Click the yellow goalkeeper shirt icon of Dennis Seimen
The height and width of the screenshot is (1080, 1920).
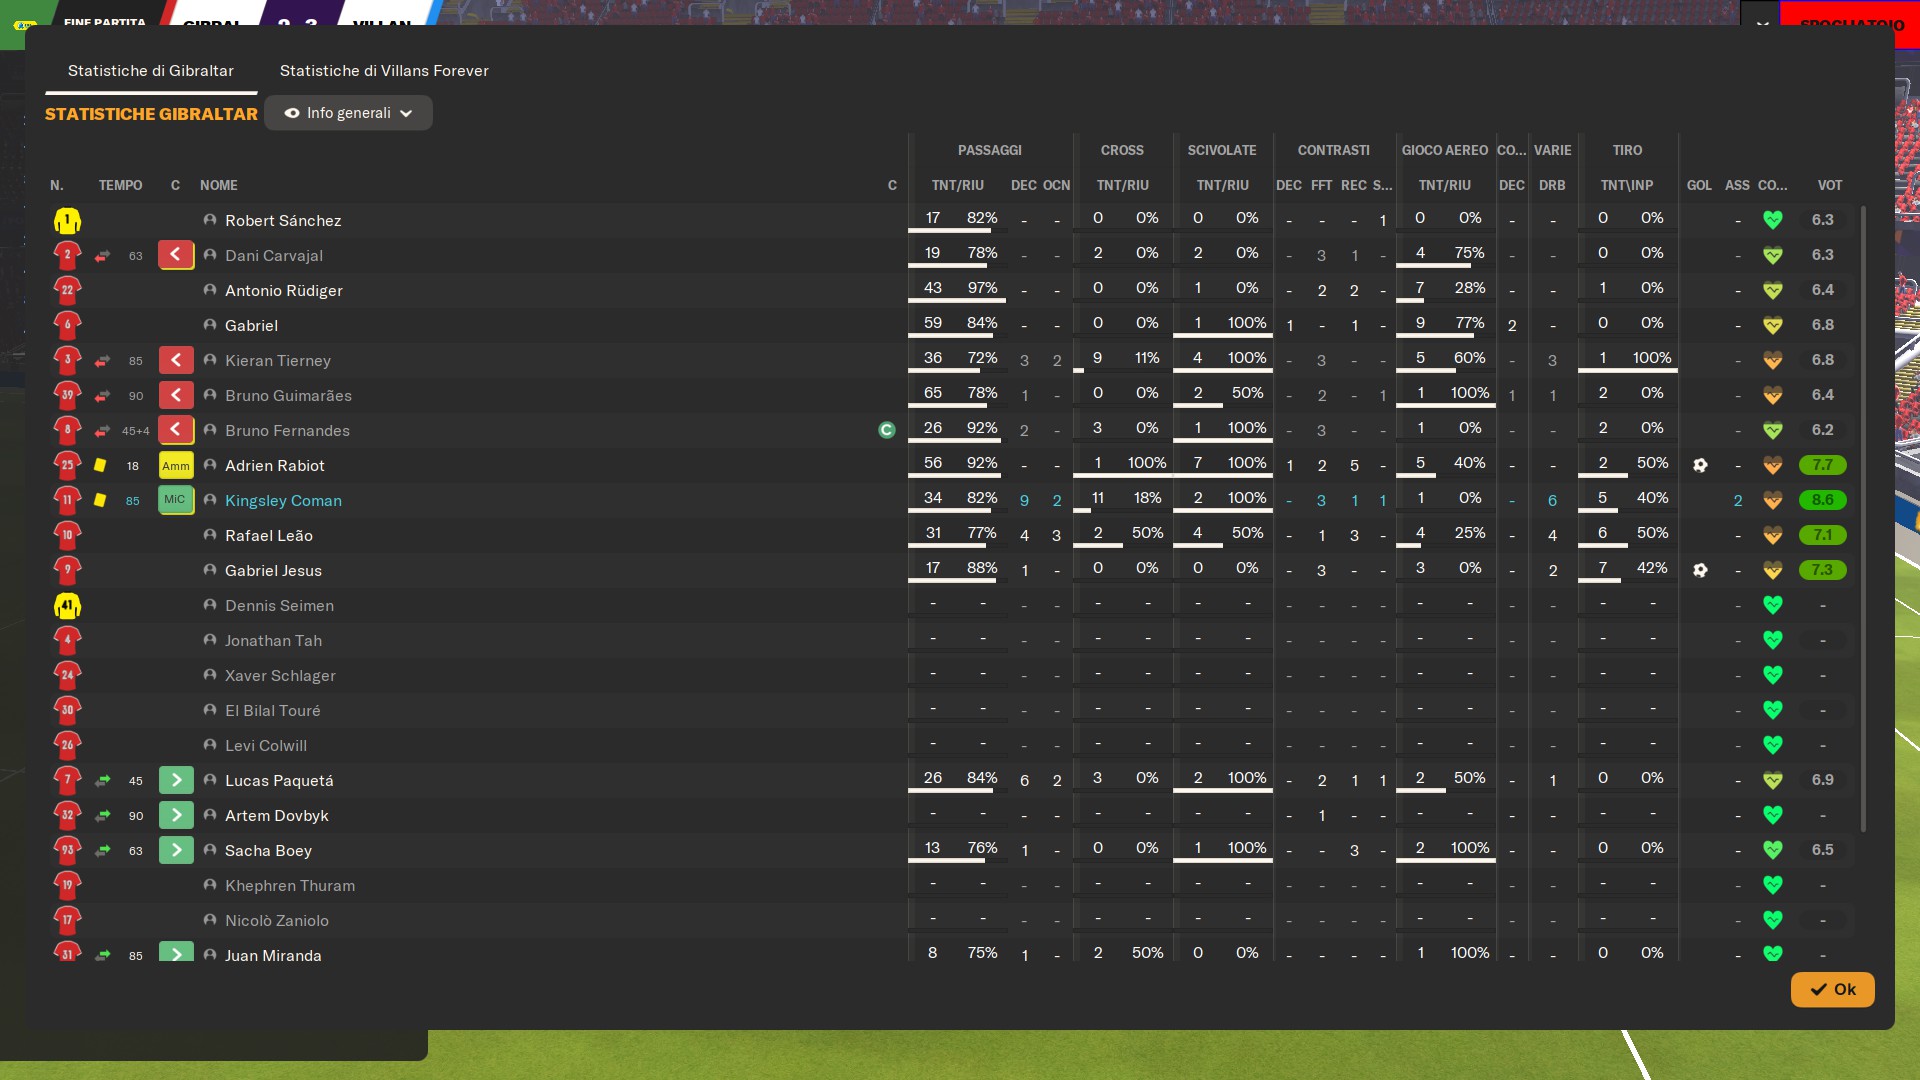pyautogui.click(x=67, y=606)
